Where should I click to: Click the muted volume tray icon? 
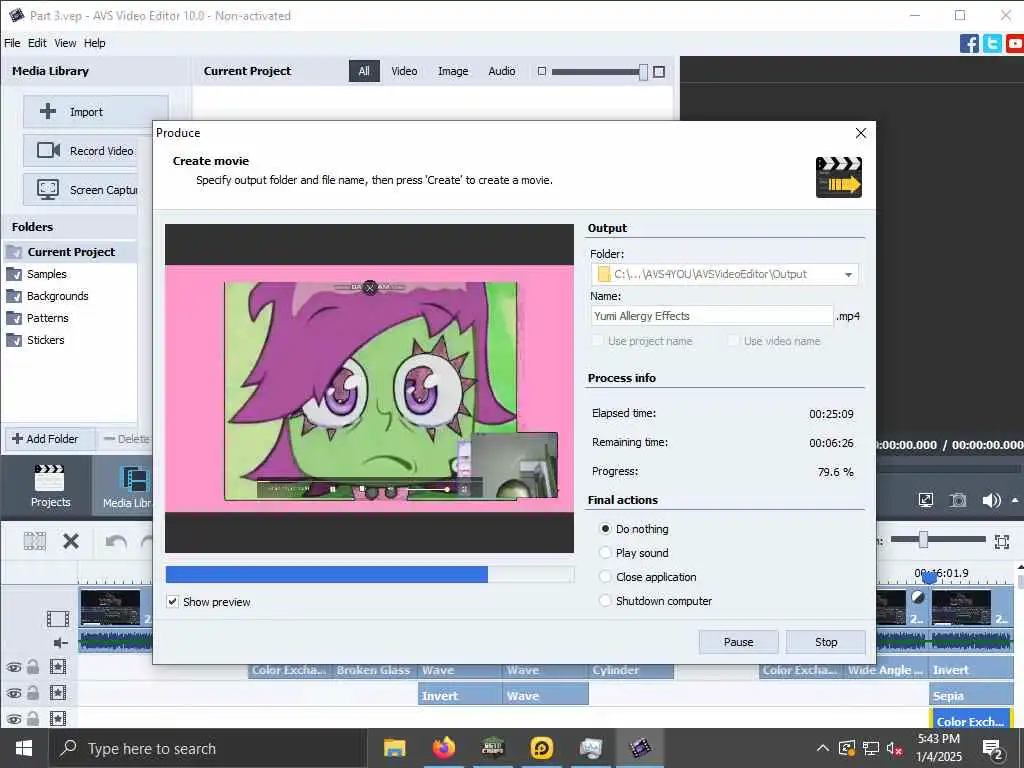[x=894, y=749]
